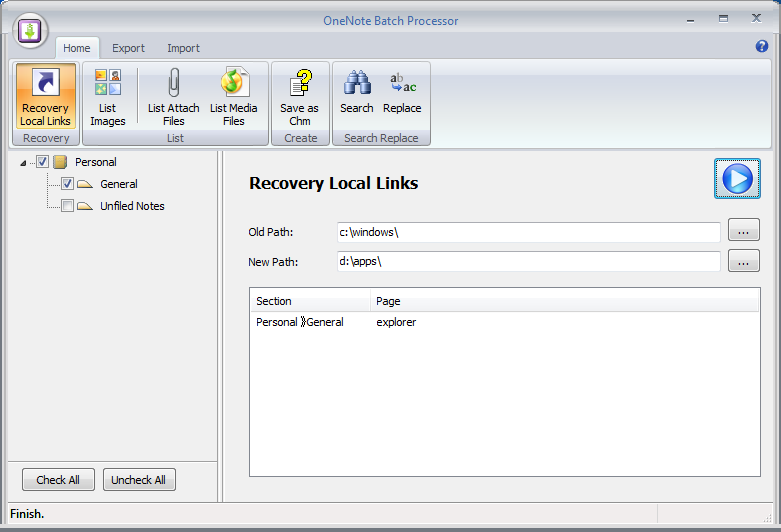This screenshot has height=532, width=781.
Task: Click into the Old Path input field
Action: click(528, 232)
